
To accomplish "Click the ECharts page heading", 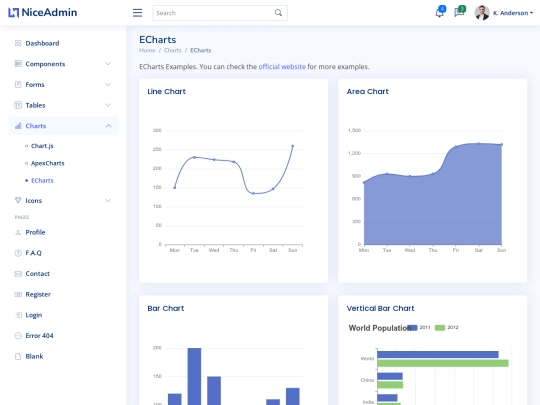I will [158, 40].
